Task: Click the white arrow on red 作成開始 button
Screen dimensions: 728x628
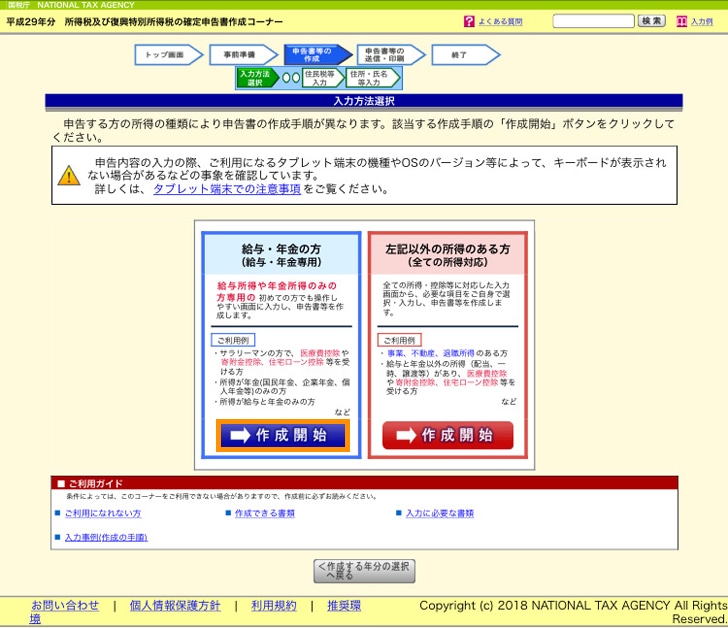Action: point(405,436)
